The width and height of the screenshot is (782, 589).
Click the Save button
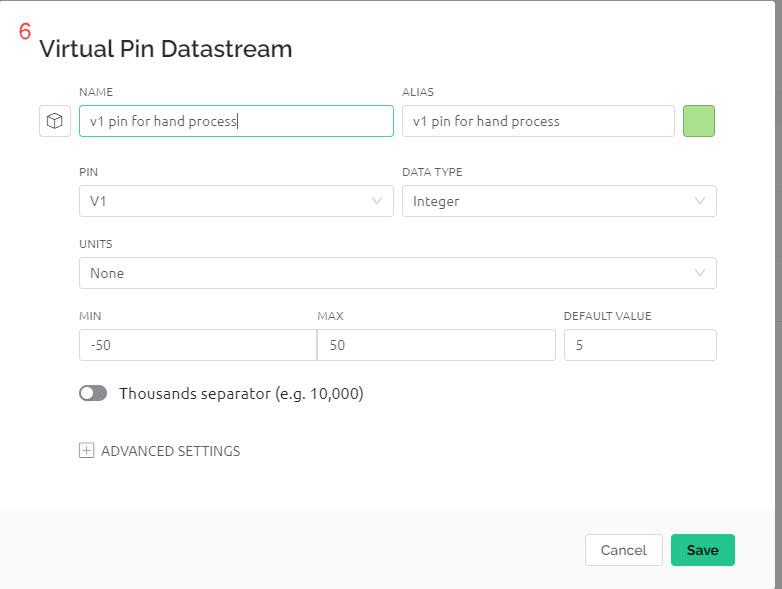702,550
